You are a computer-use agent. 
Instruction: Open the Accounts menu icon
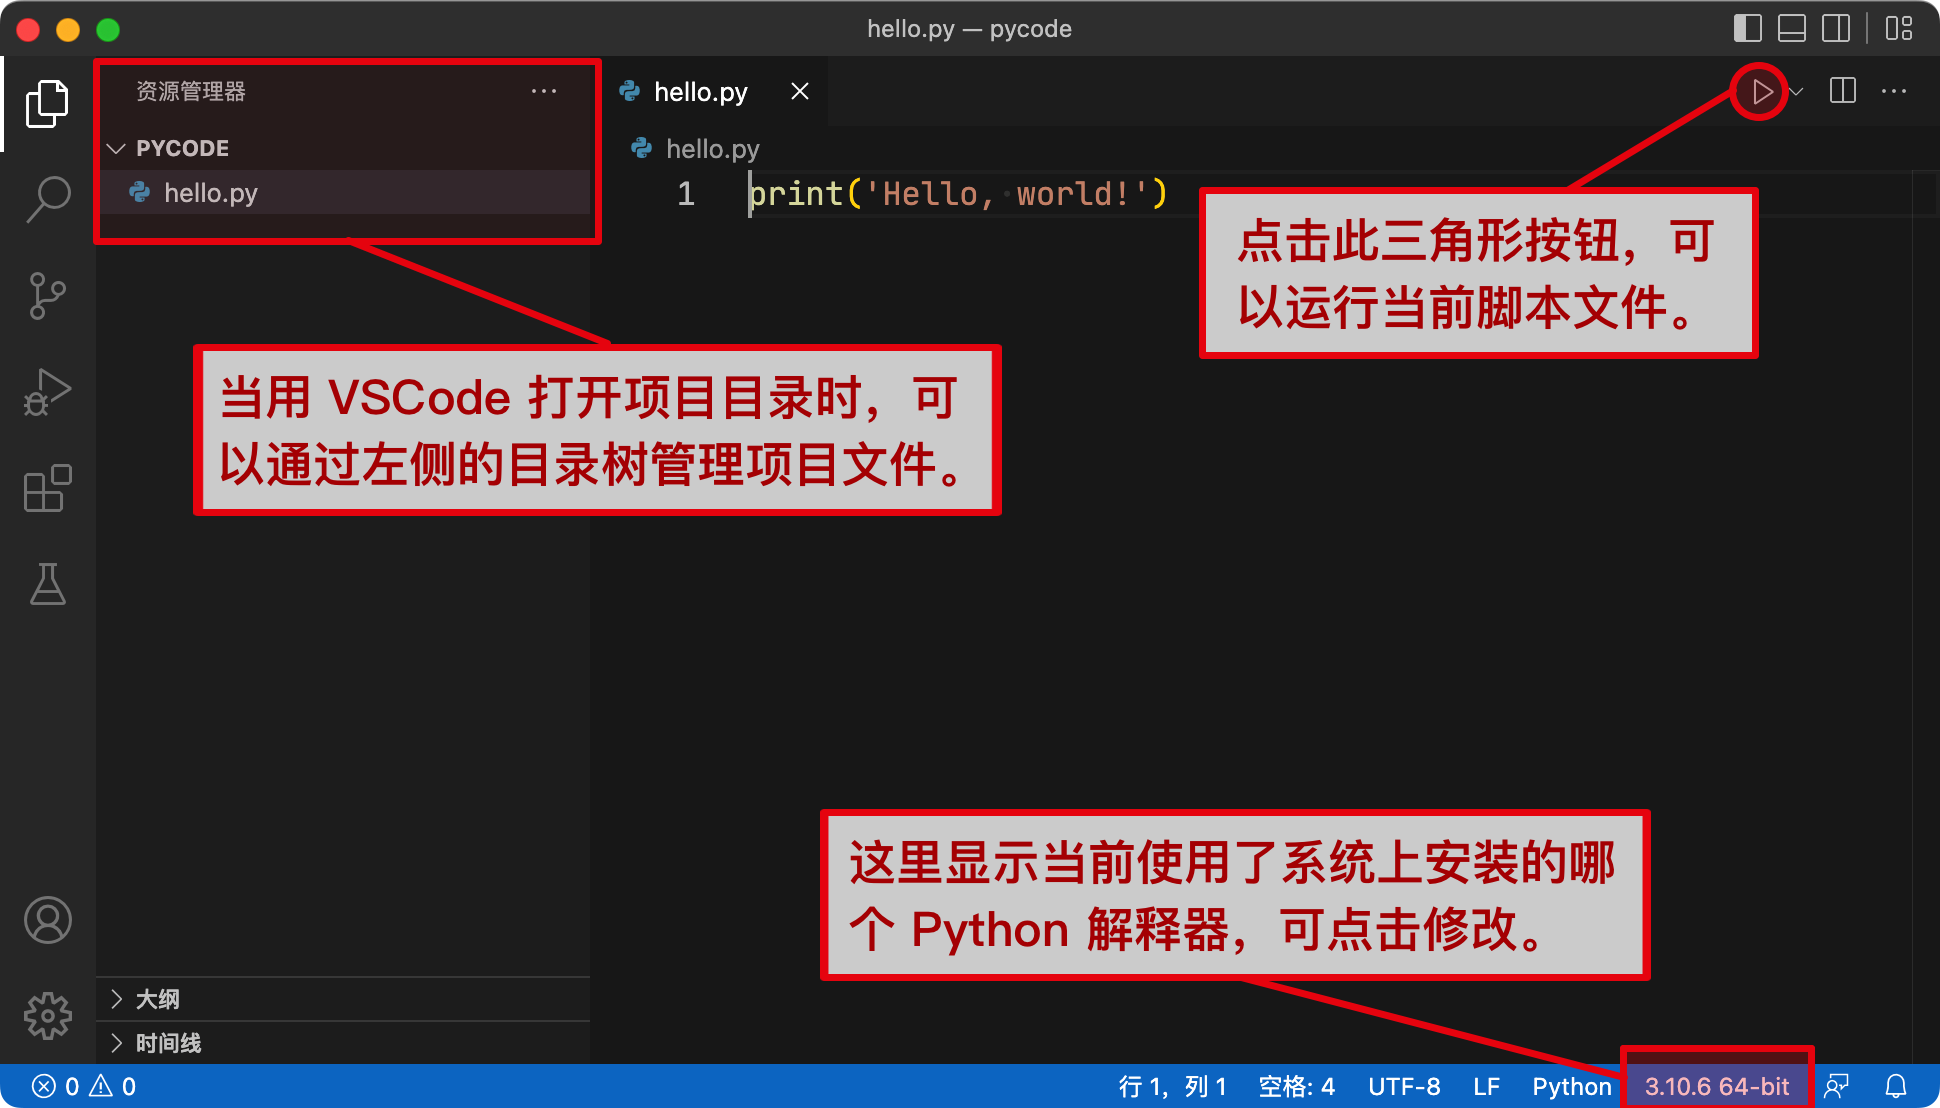(x=47, y=920)
